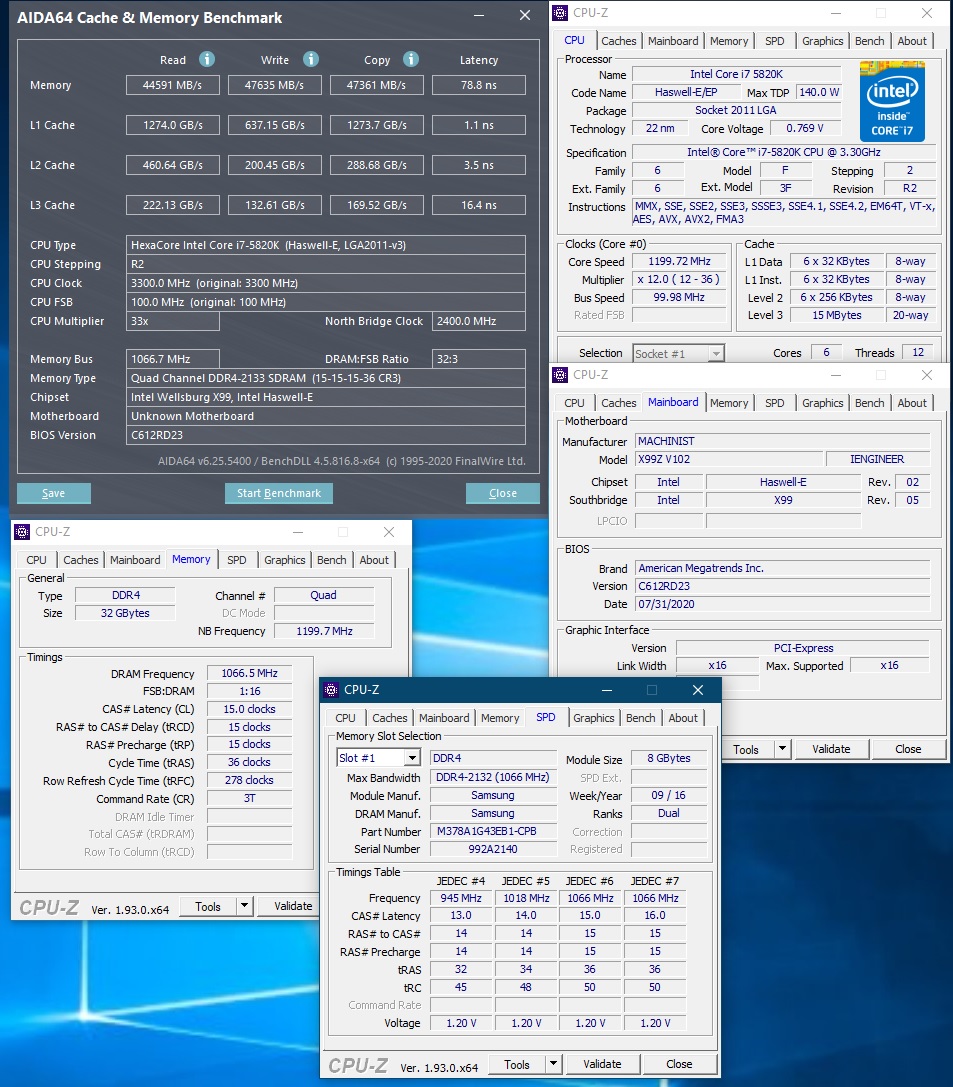Click the DRAM Frequency 1066.5 MHz field
The height and width of the screenshot is (1087, 953).
250,673
